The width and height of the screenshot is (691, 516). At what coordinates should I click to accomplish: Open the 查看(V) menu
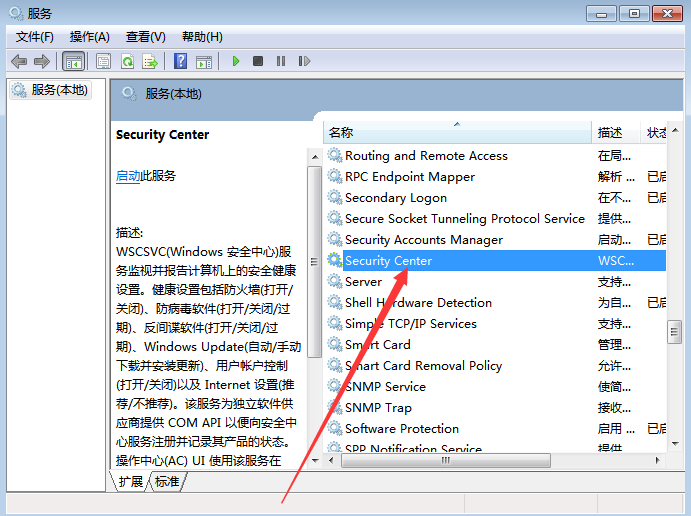[x=145, y=37]
